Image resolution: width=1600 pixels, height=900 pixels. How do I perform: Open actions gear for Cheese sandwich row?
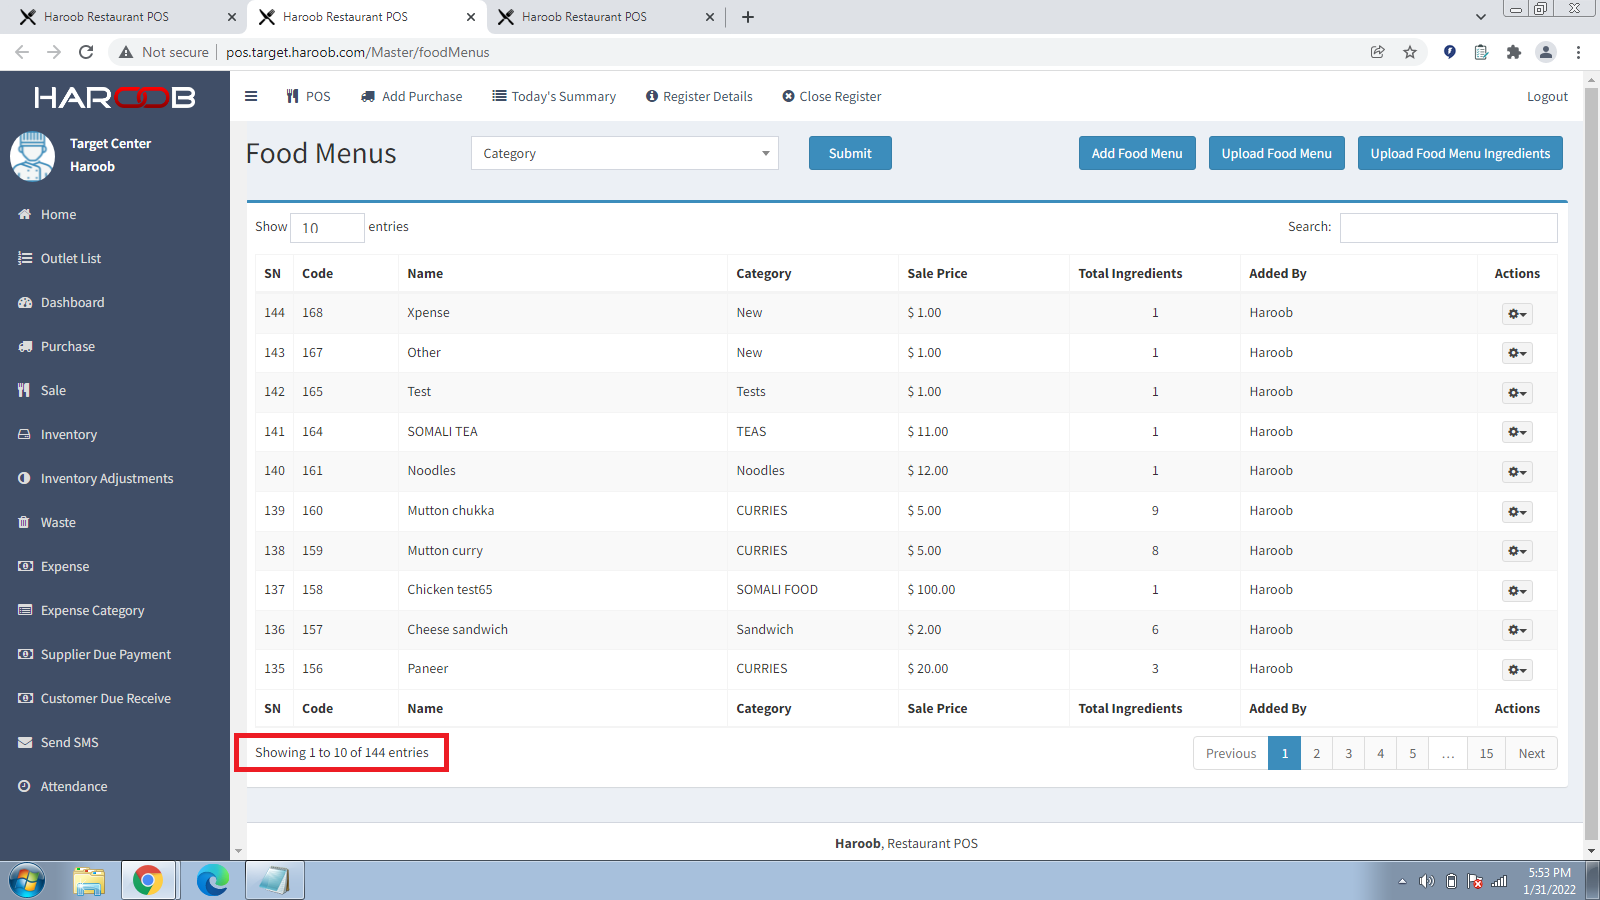(1517, 630)
